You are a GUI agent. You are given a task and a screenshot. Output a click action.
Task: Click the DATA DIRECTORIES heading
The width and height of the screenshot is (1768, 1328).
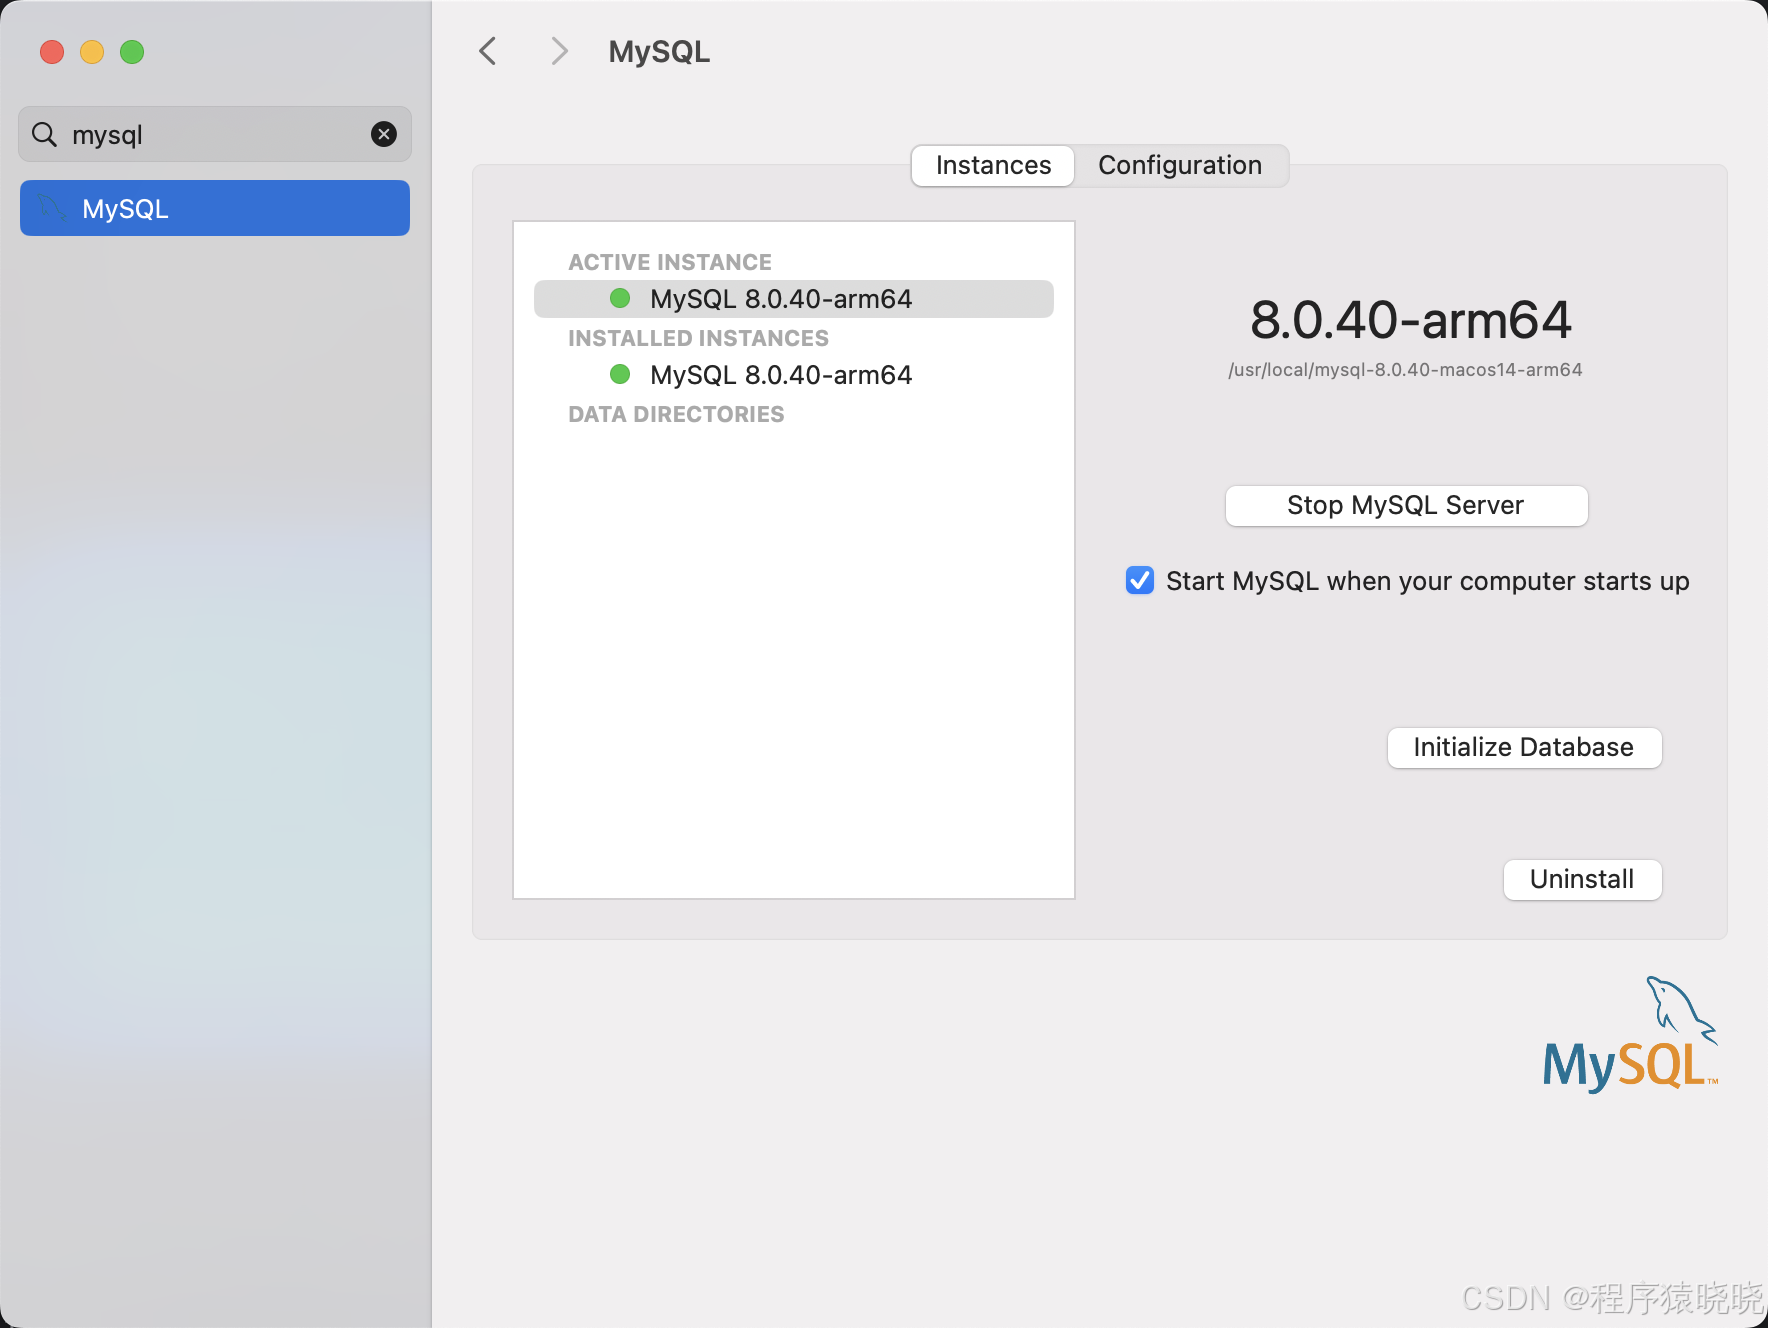[x=676, y=414]
